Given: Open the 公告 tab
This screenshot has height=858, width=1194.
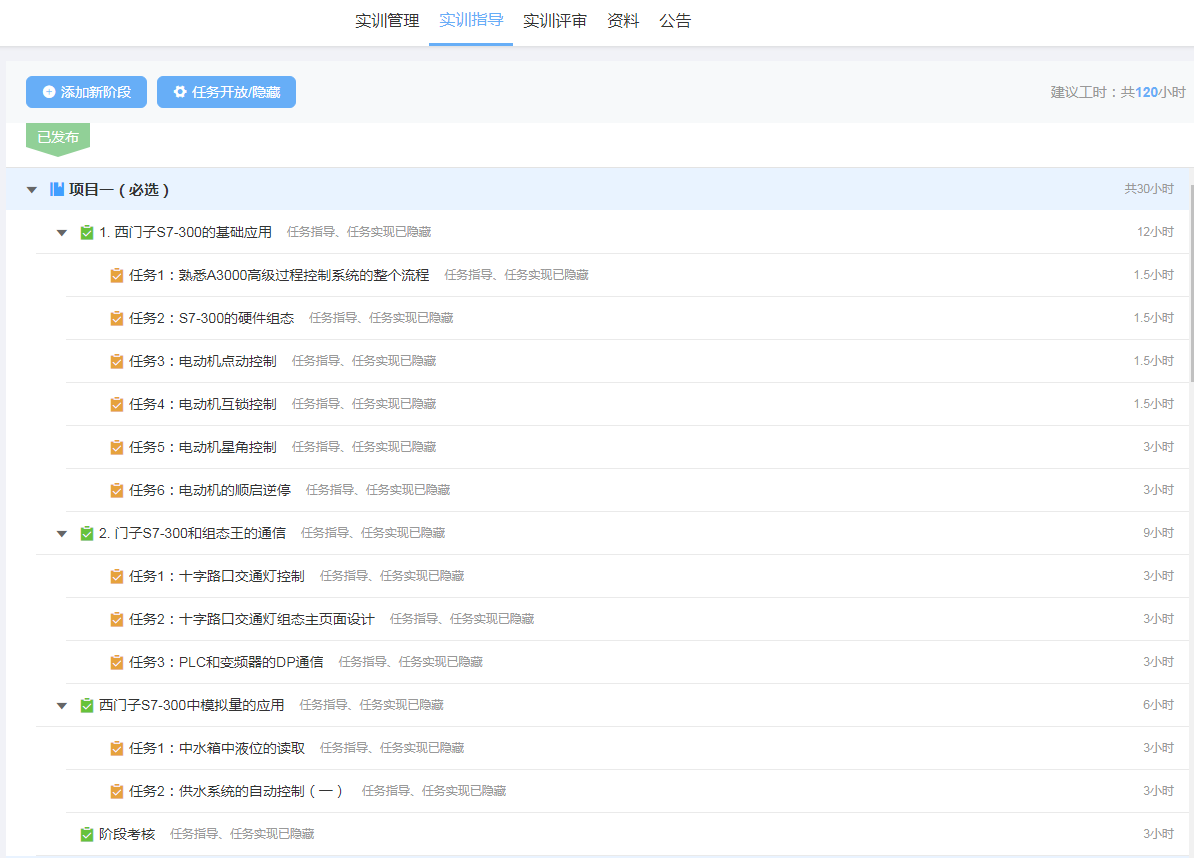Looking at the screenshot, I should pos(675,21).
